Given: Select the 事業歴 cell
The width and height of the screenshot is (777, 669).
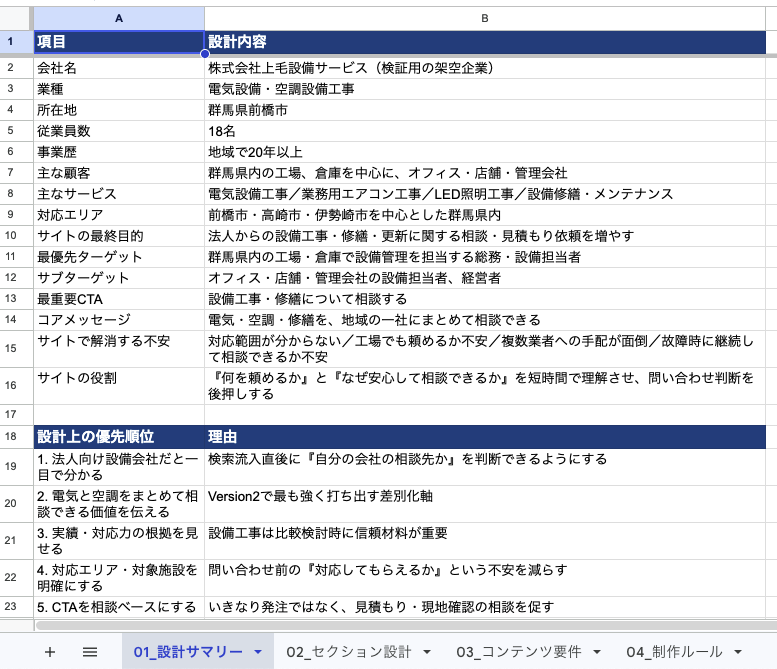Looking at the screenshot, I should 119,152.
